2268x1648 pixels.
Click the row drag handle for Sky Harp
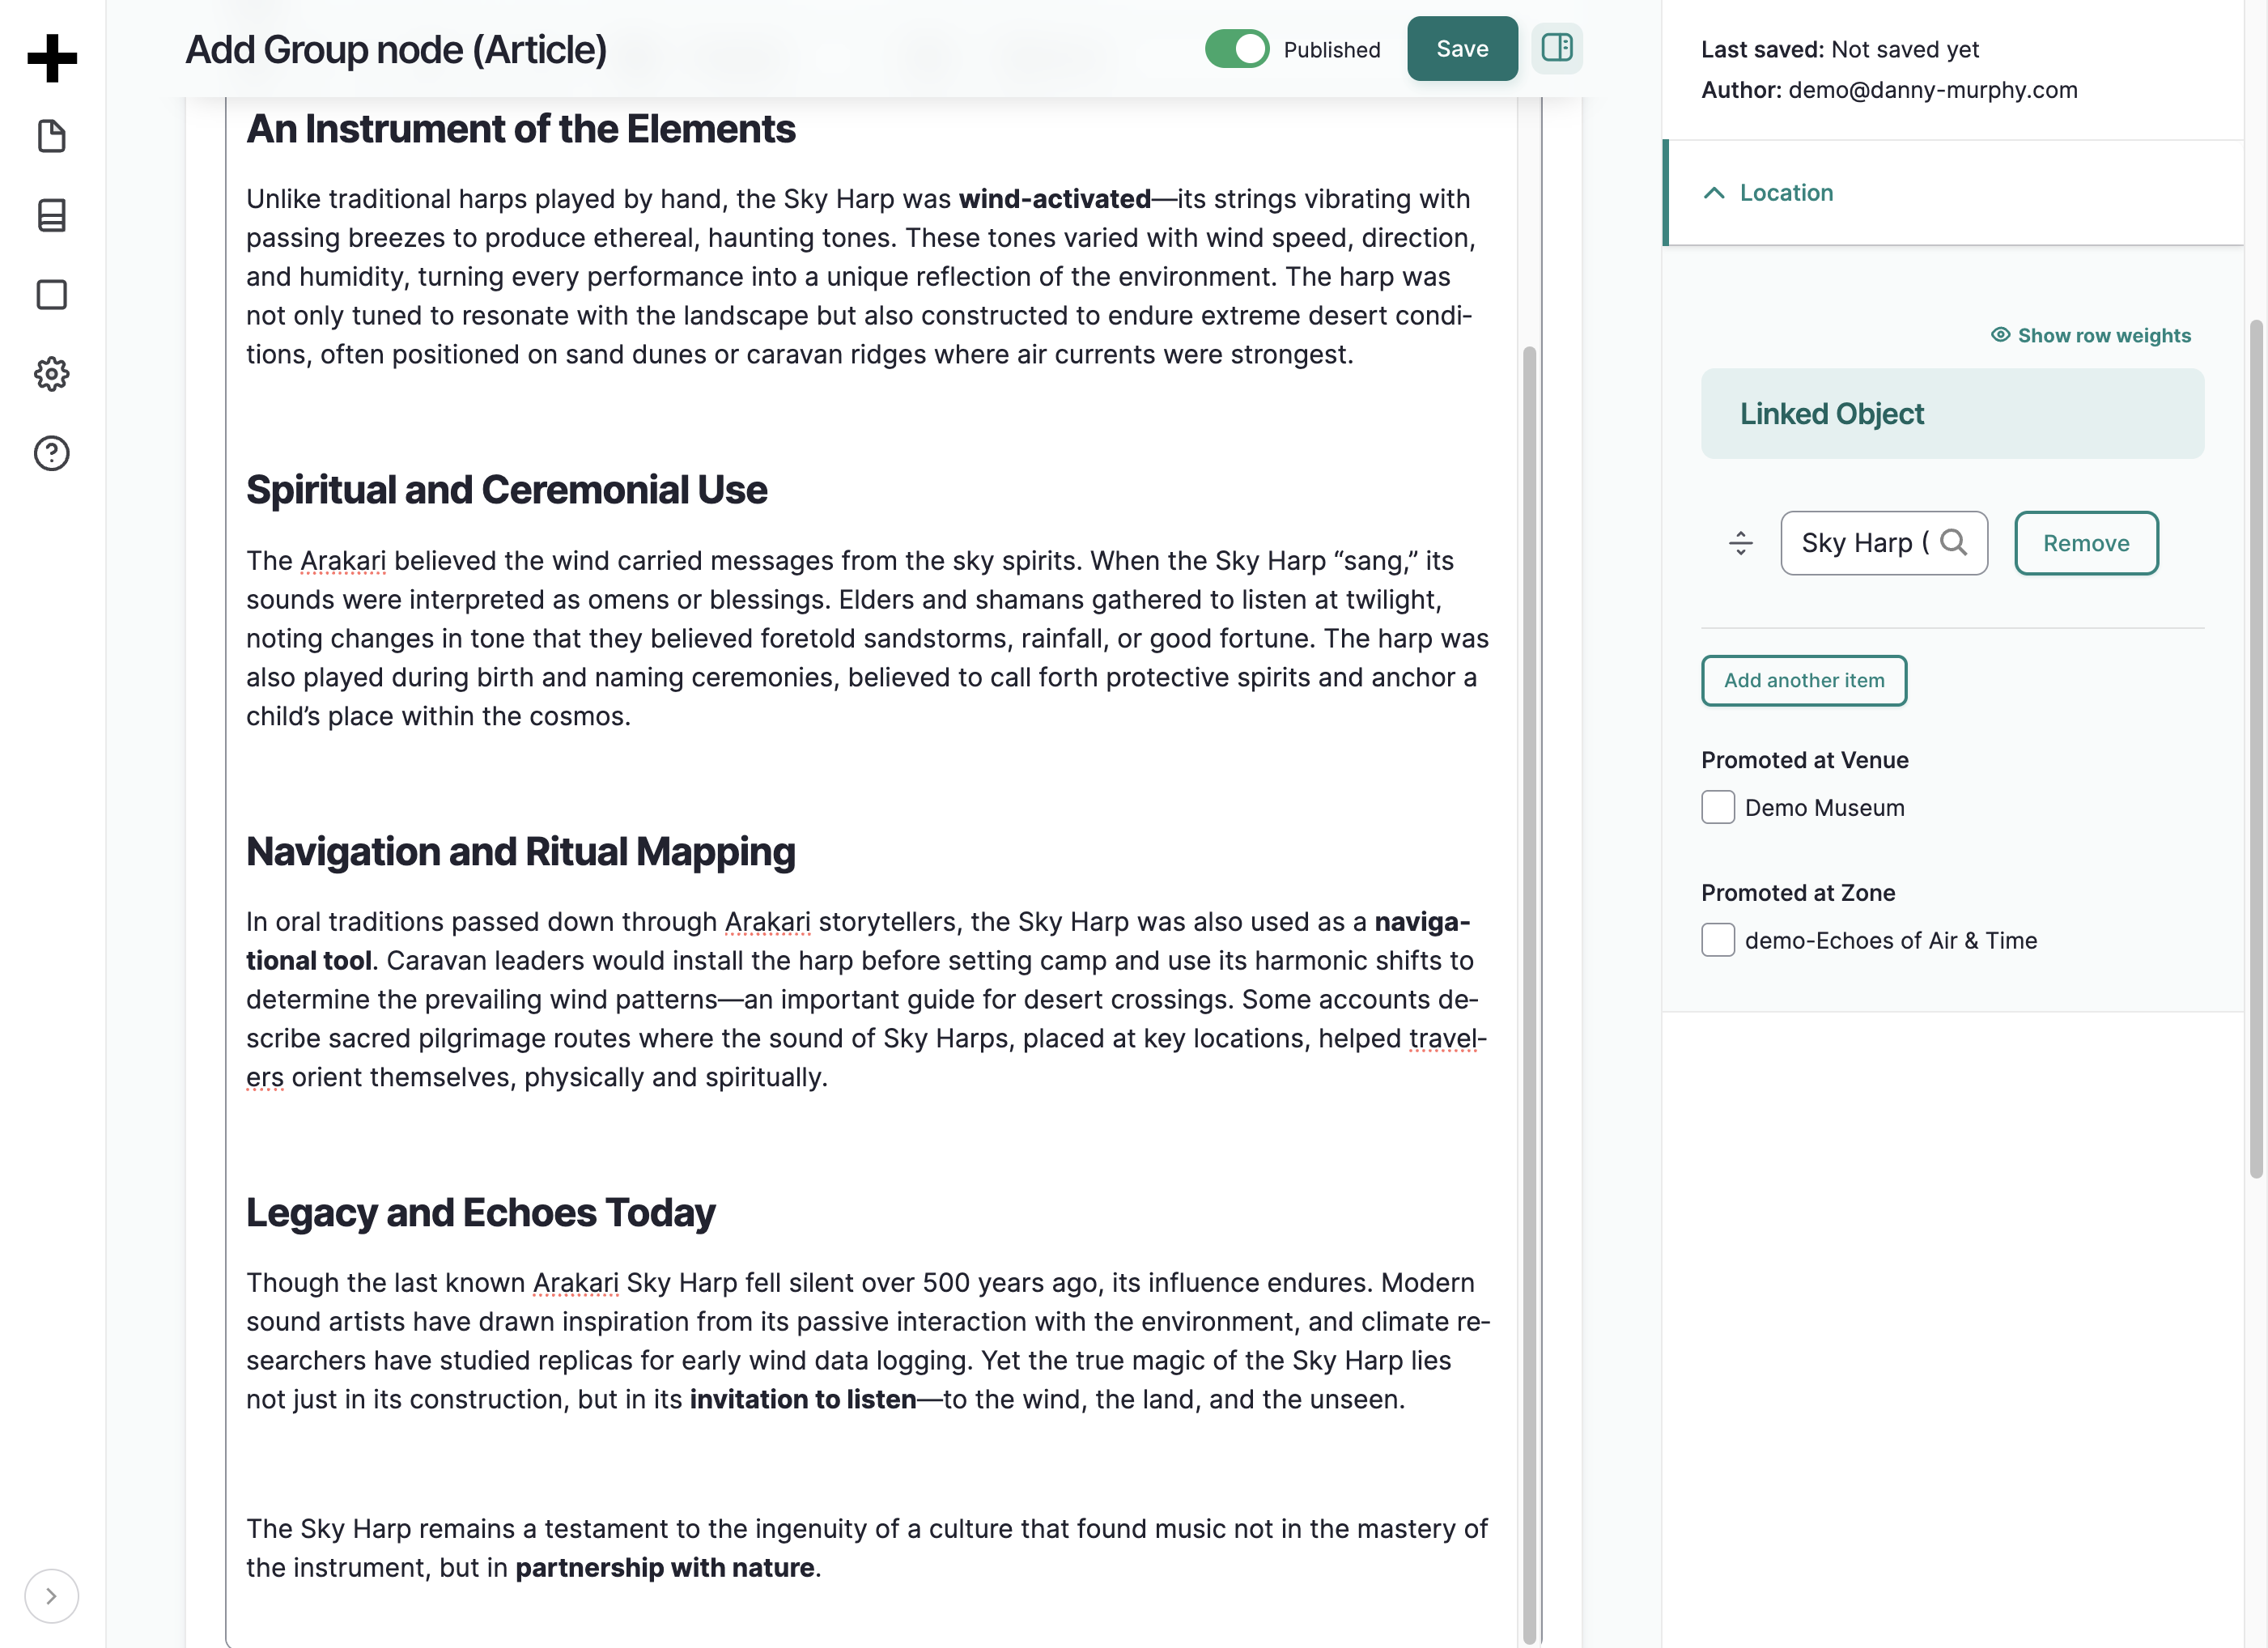tap(1741, 543)
